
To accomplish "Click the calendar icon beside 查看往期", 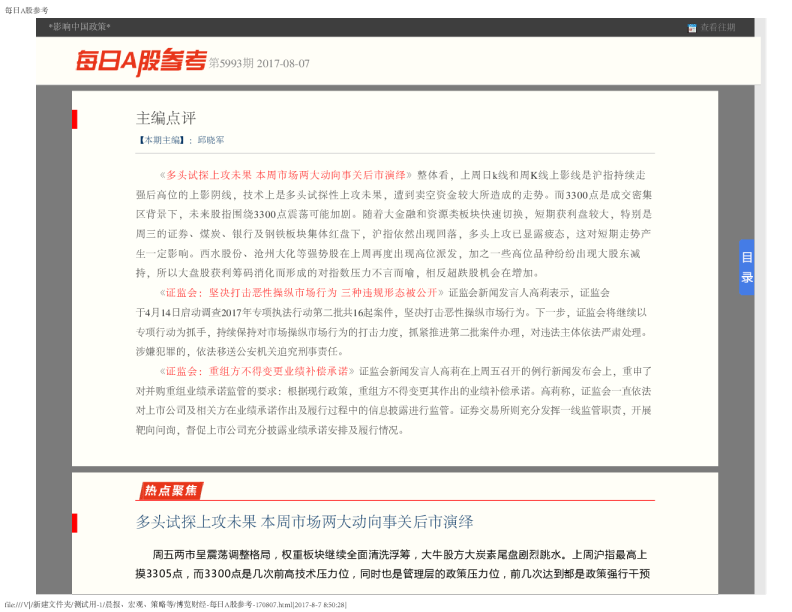I will click(692, 28).
